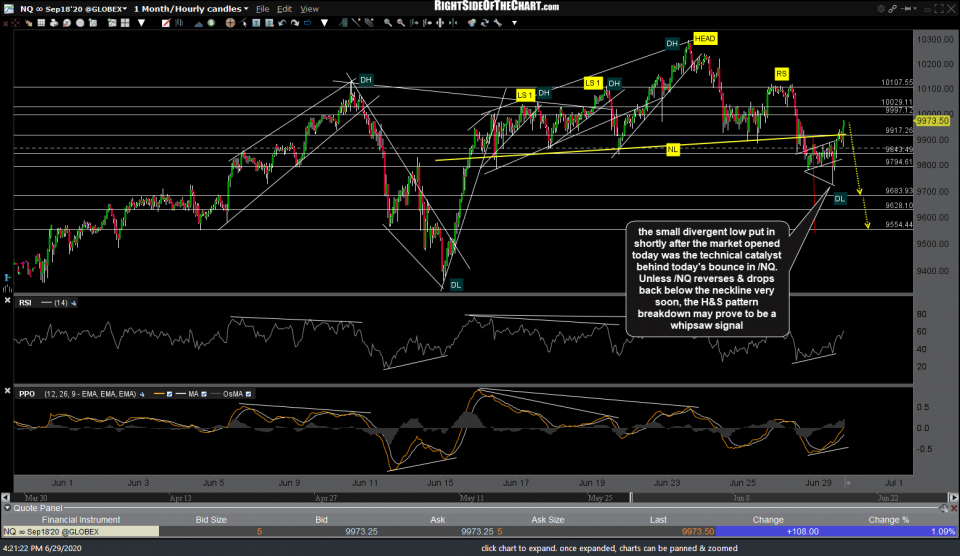Viewport: 960px width, 556px height.
Task: Click the zoom out magnifier icon
Action: [x=401, y=23]
